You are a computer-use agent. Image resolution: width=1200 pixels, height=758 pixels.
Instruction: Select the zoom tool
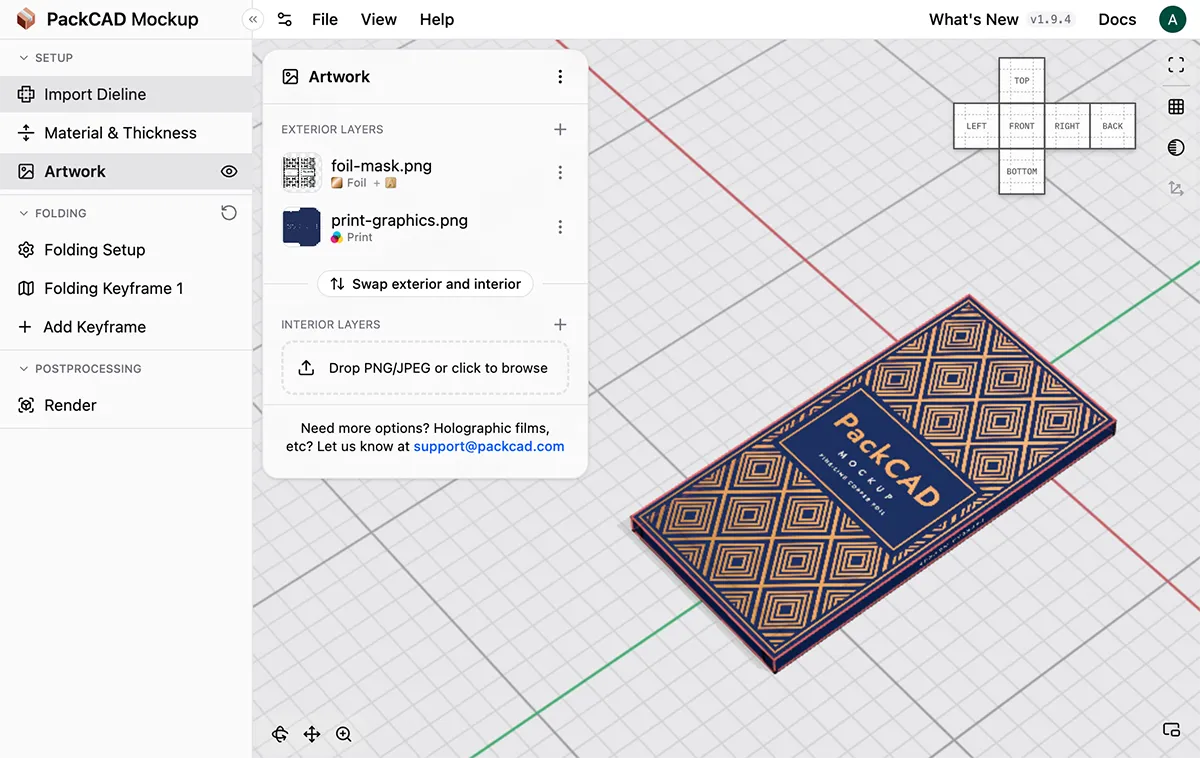click(x=344, y=734)
